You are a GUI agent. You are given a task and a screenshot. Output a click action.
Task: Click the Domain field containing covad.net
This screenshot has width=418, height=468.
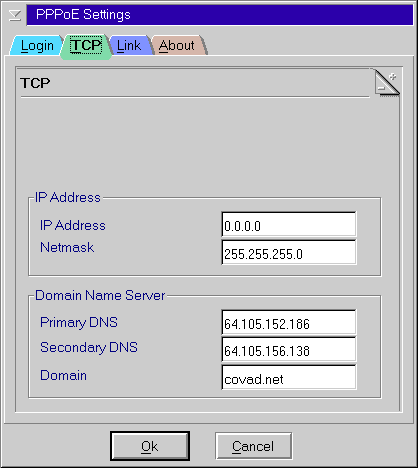coord(289,377)
